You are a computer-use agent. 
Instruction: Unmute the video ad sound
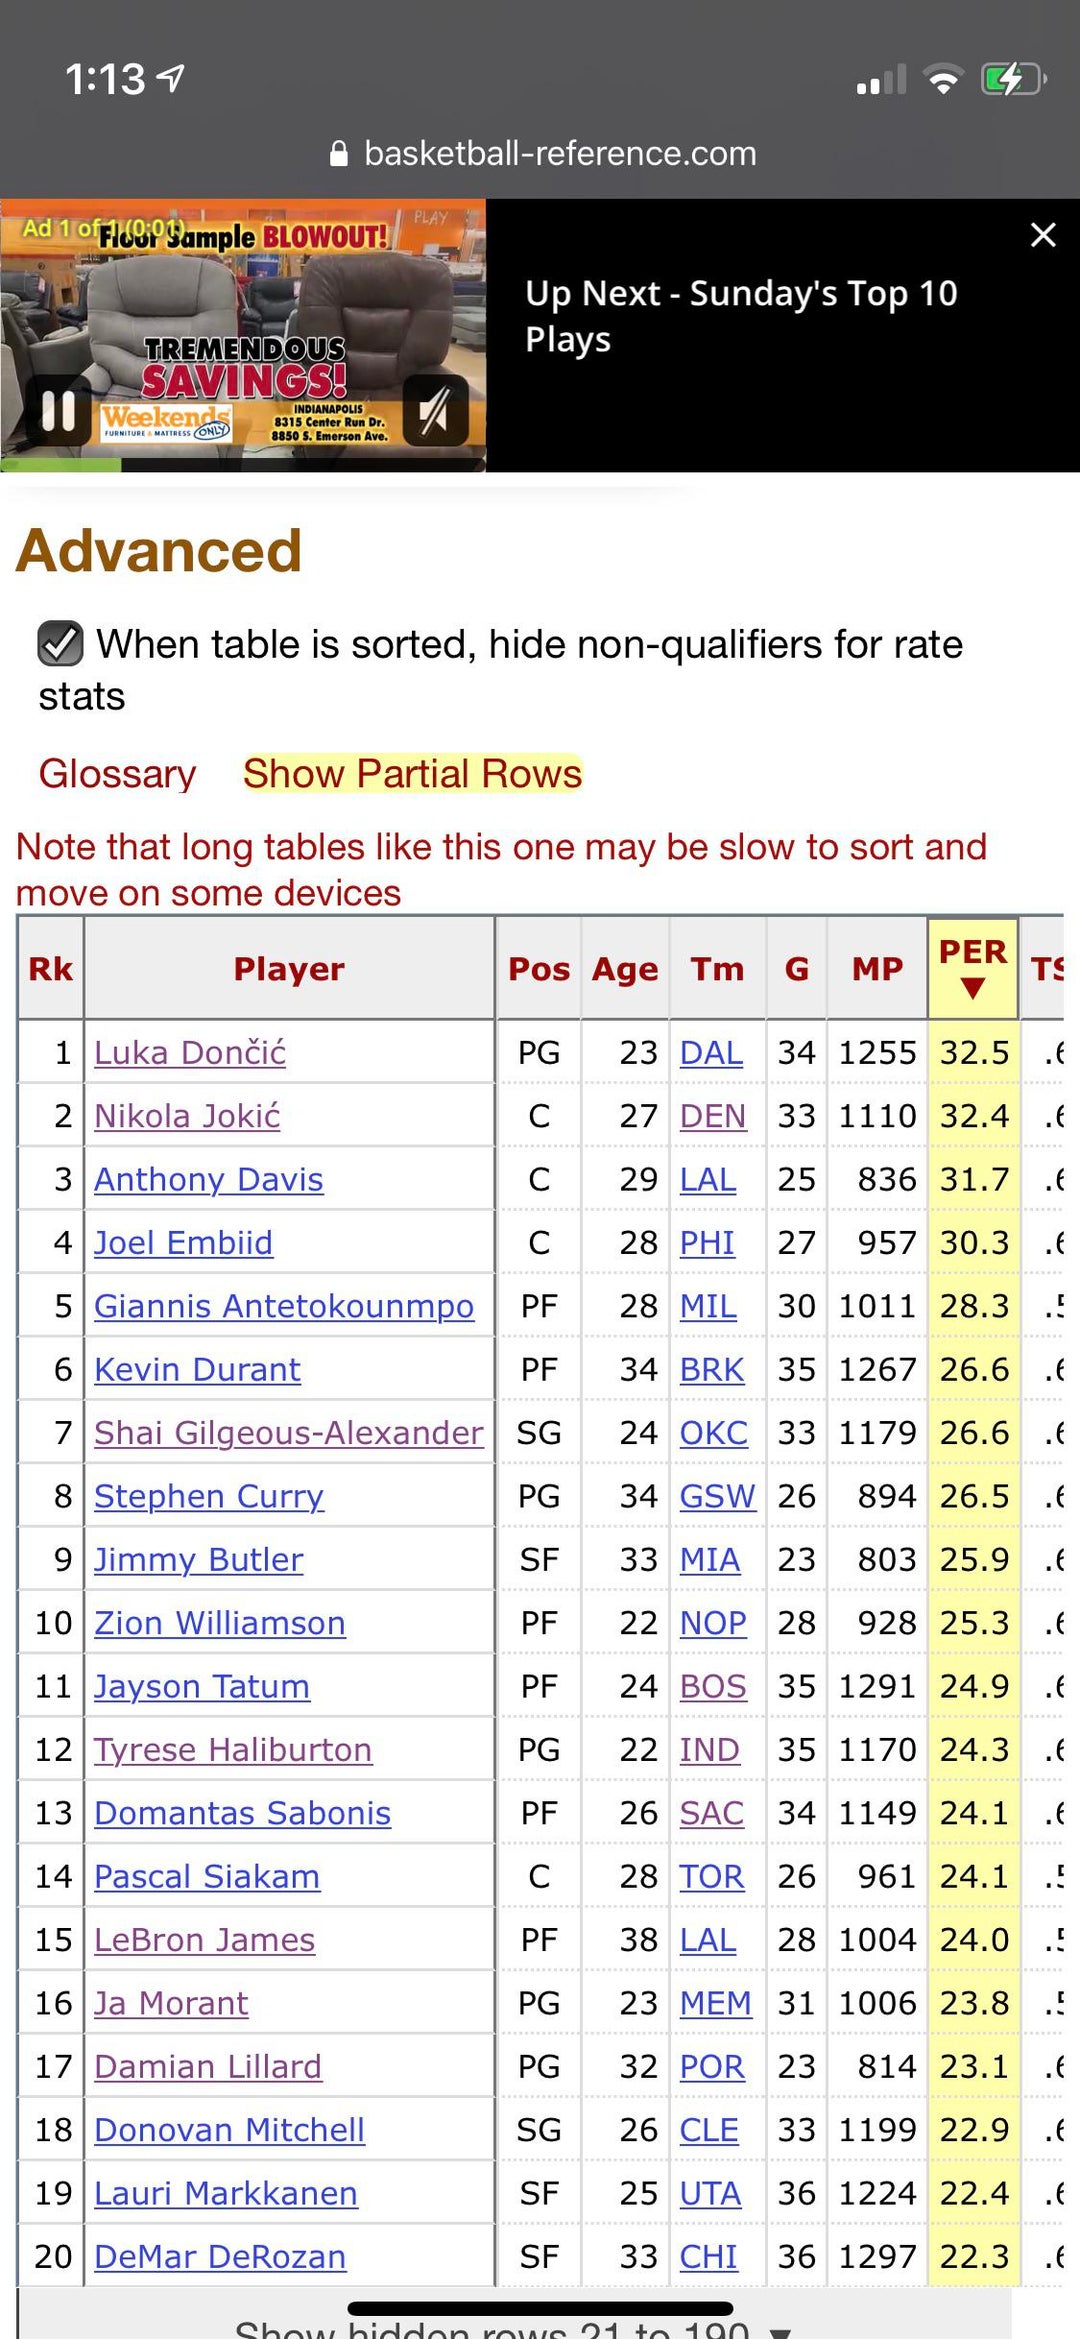[x=435, y=411]
